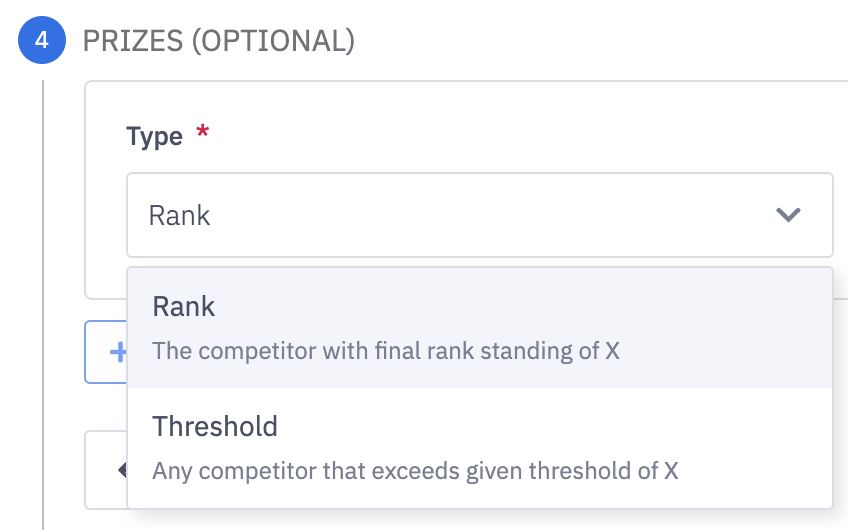Click the X in Threshold description
Image resolution: width=848 pixels, height=530 pixels.
click(x=672, y=470)
